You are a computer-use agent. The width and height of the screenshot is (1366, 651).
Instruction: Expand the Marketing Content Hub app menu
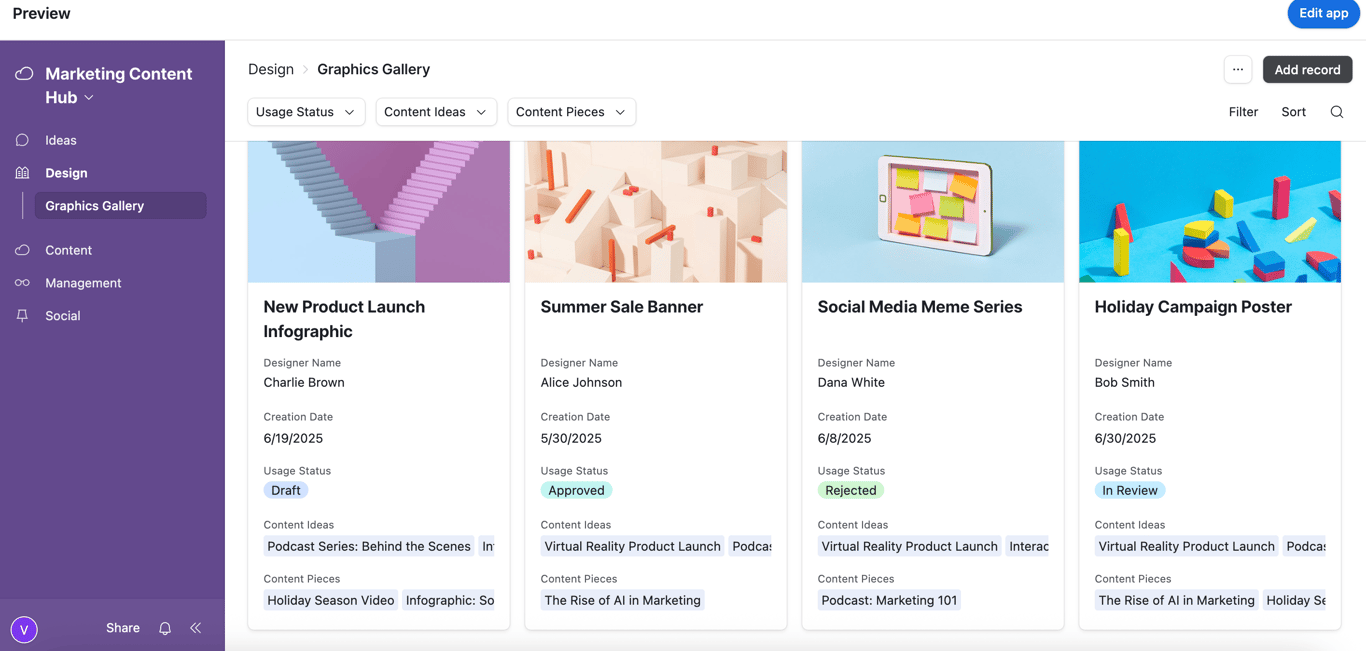89,98
